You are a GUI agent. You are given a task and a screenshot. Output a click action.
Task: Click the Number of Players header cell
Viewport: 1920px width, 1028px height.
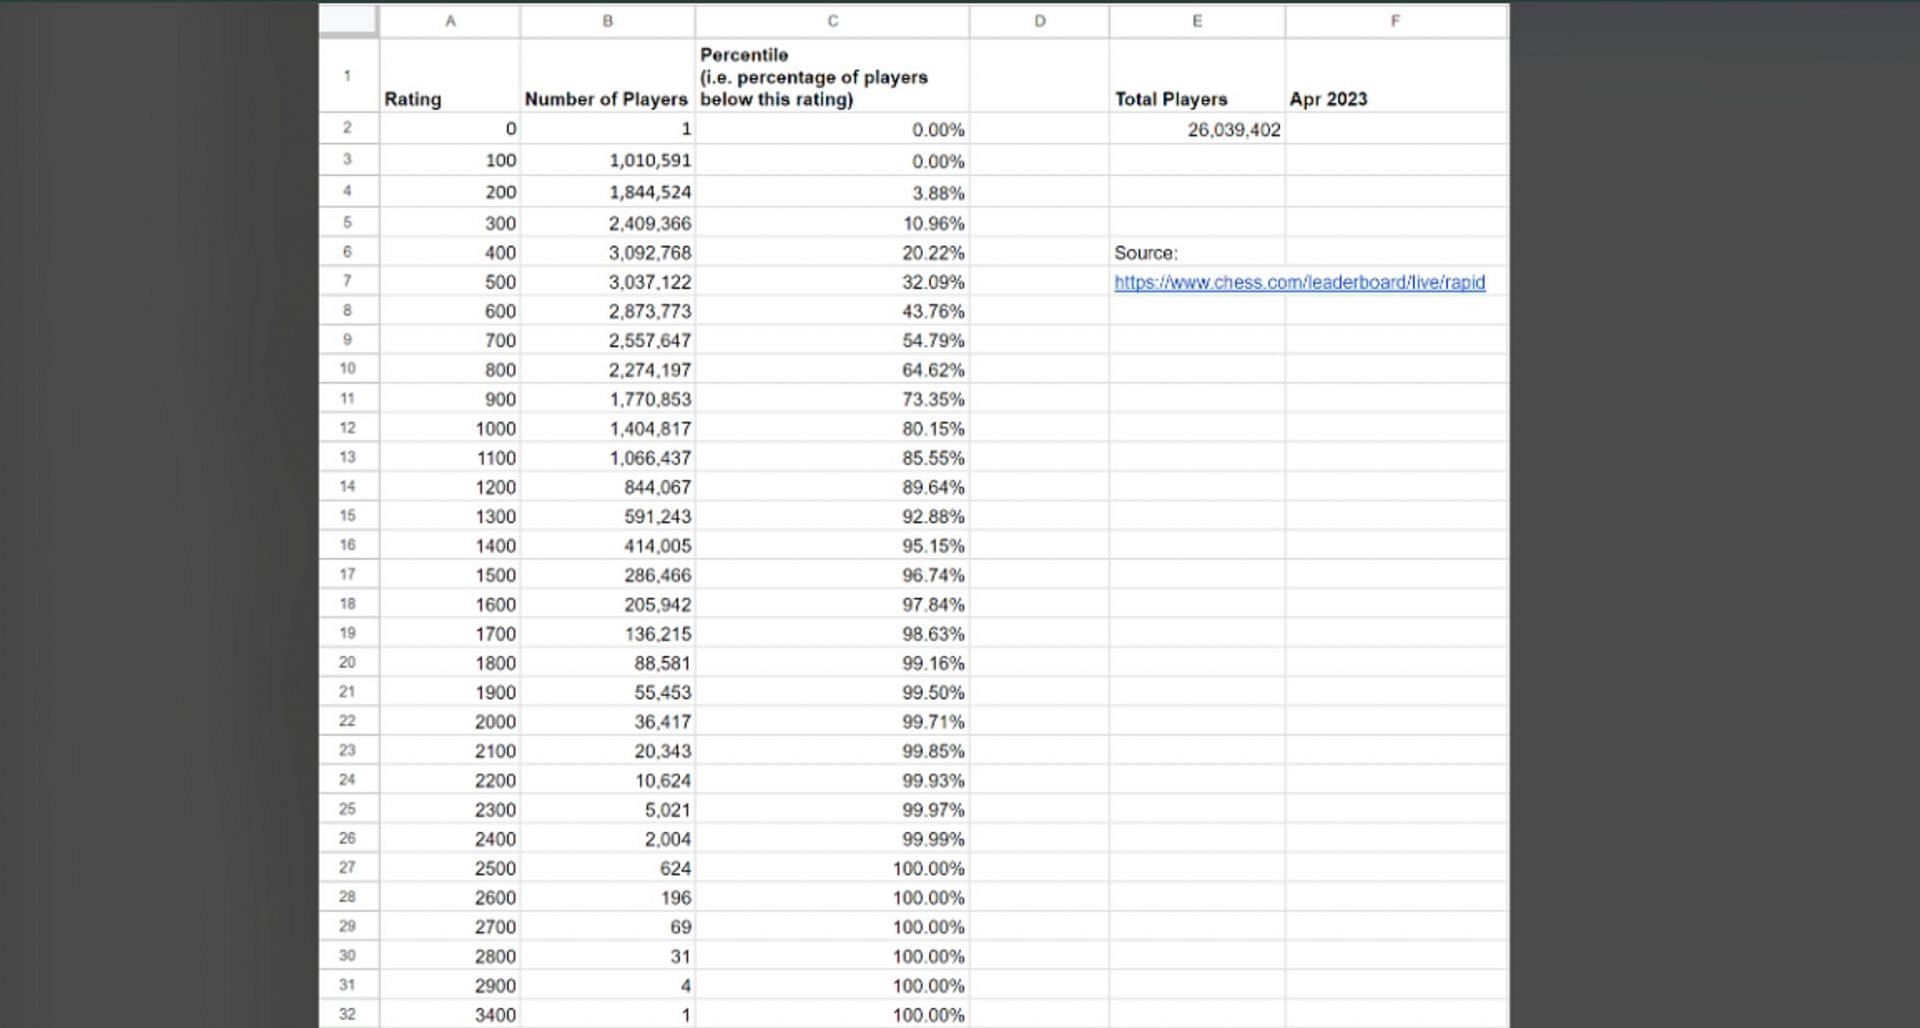607,99
